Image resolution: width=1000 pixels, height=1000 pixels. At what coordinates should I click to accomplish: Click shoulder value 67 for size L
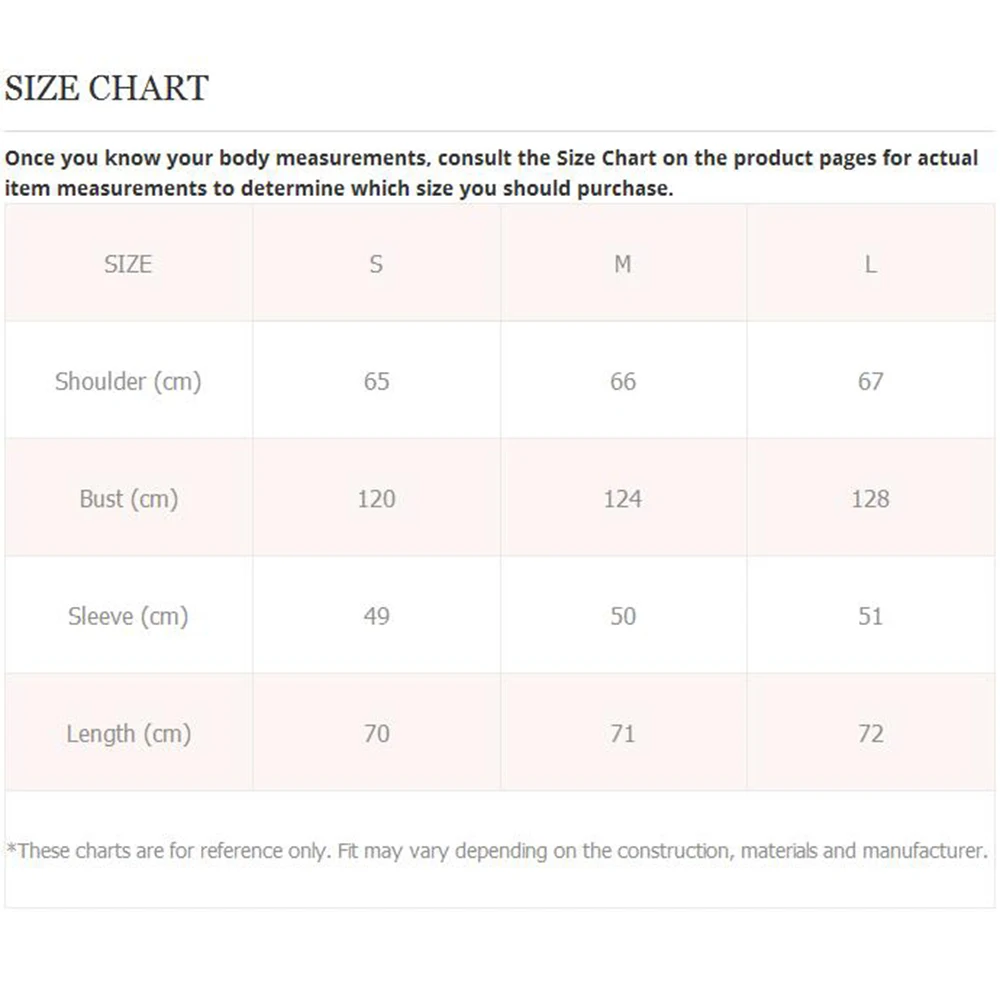pyautogui.click(x=871, y=381)
